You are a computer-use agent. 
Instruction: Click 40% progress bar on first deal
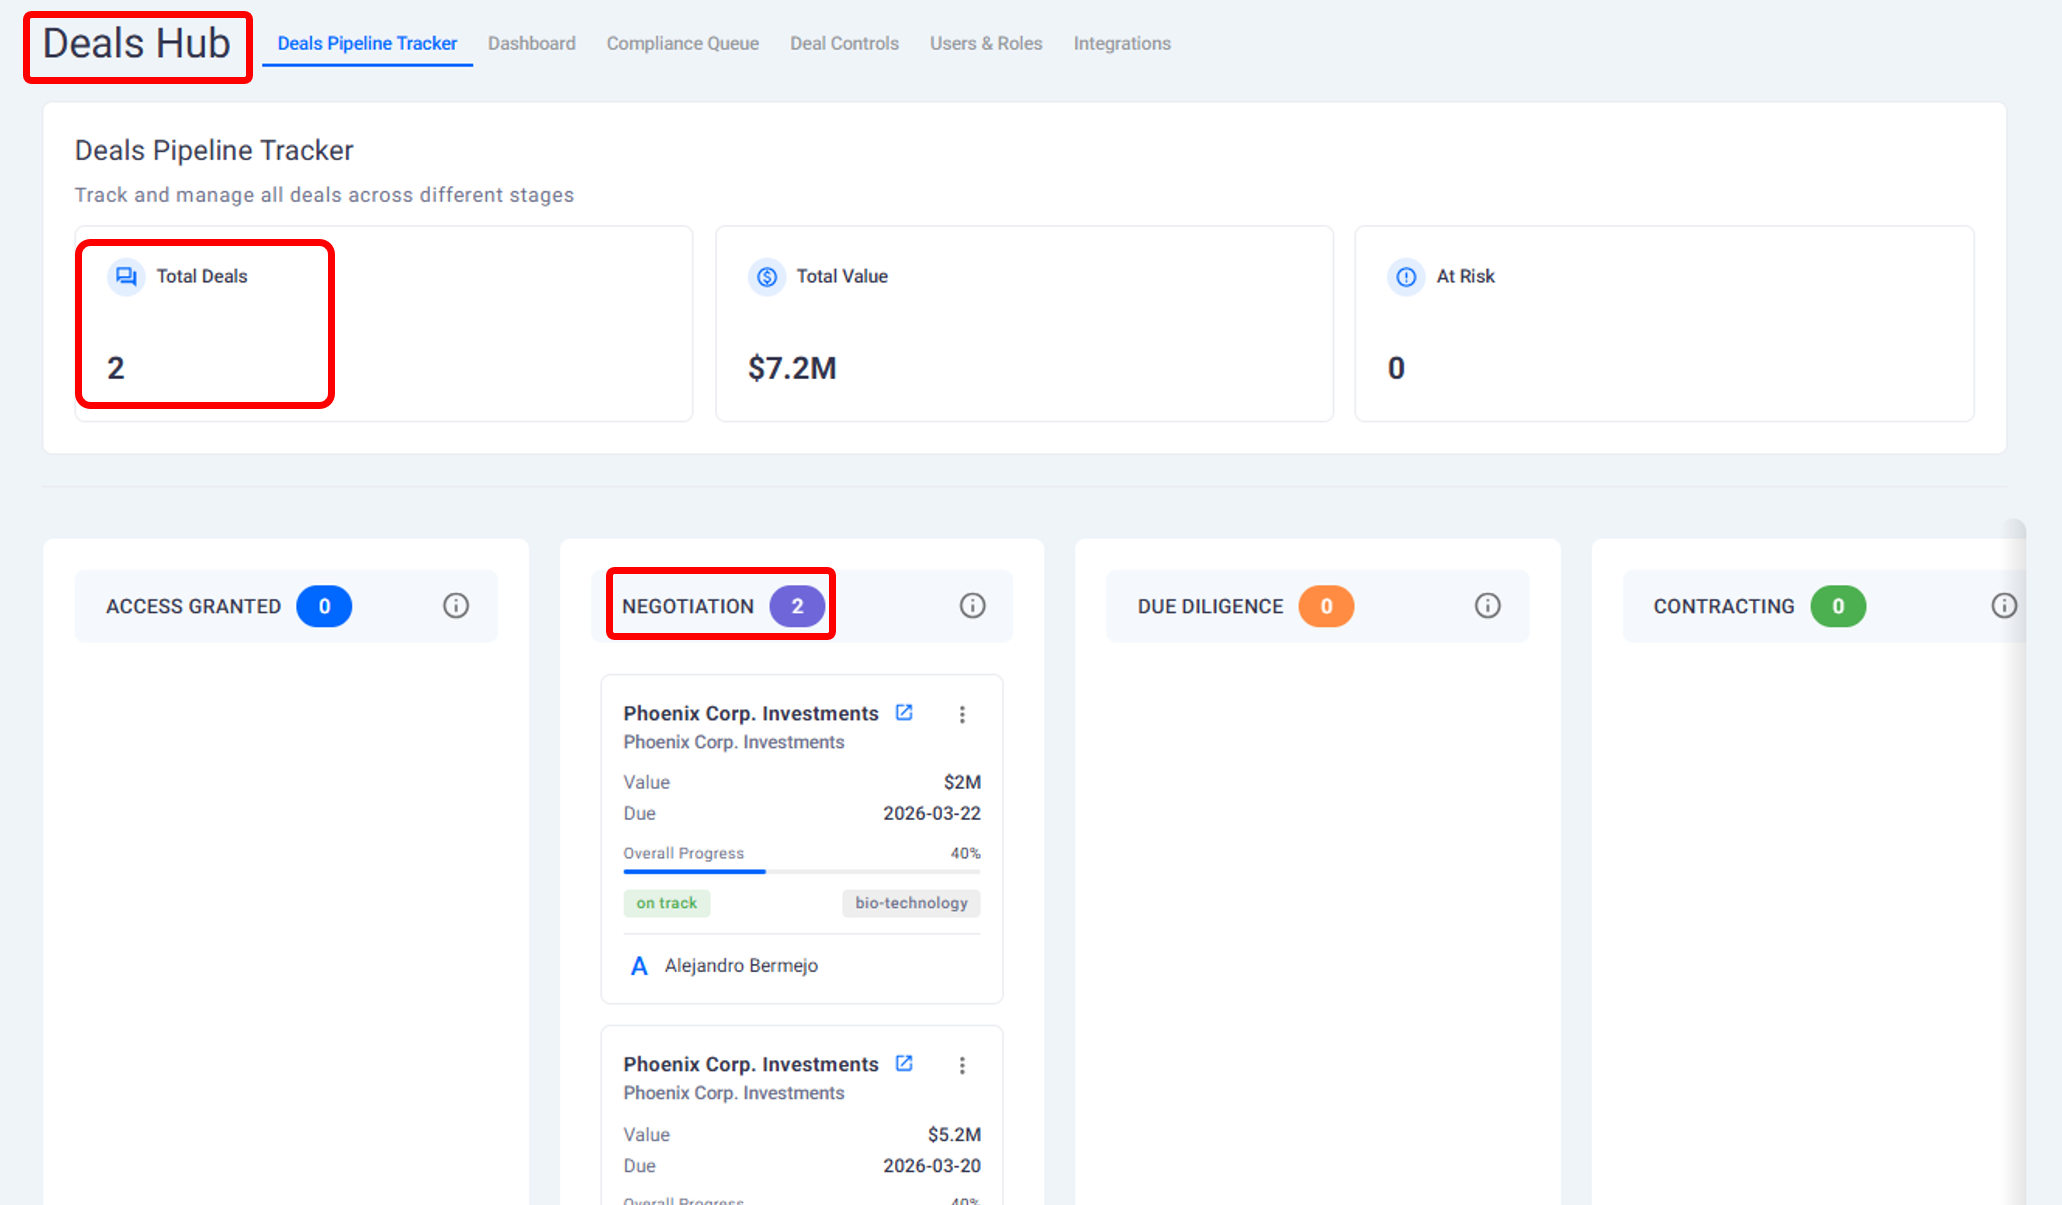(x=801, y=872)
